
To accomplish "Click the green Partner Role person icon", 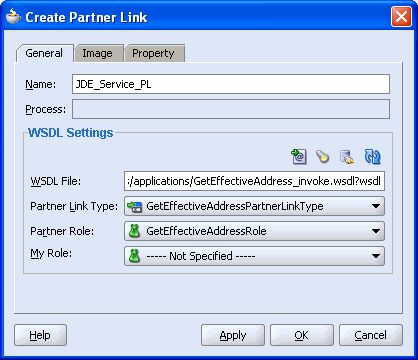I will click(134, 231).
